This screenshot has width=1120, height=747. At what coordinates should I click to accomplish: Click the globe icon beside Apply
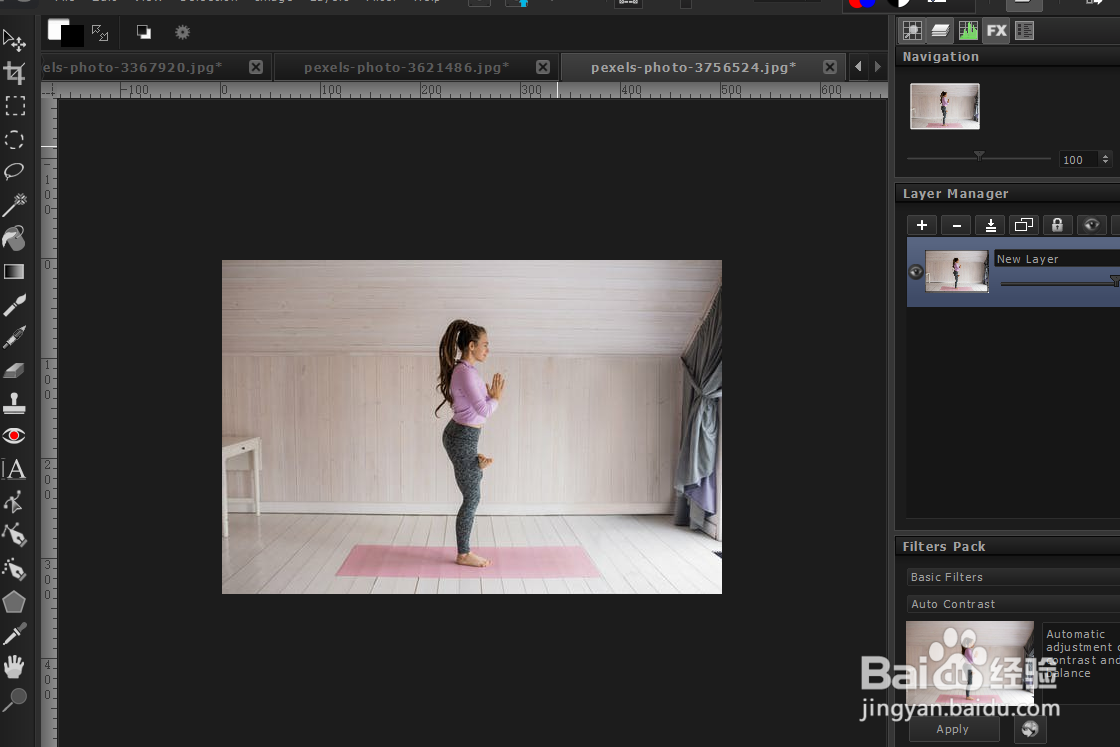(1029, 729)
